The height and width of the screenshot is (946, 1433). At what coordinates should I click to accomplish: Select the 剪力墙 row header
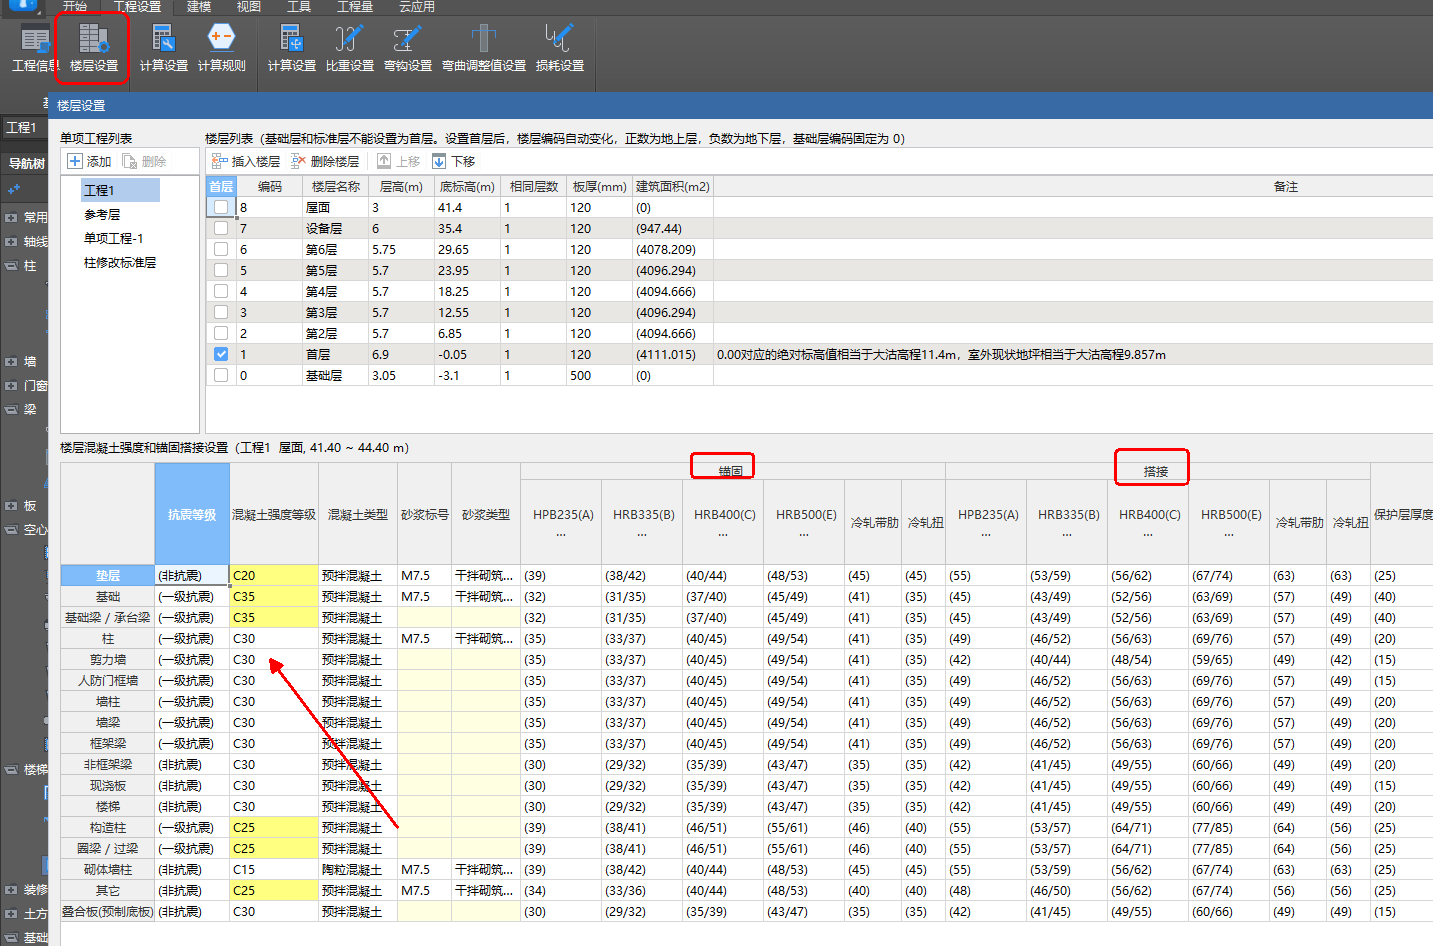108,659
